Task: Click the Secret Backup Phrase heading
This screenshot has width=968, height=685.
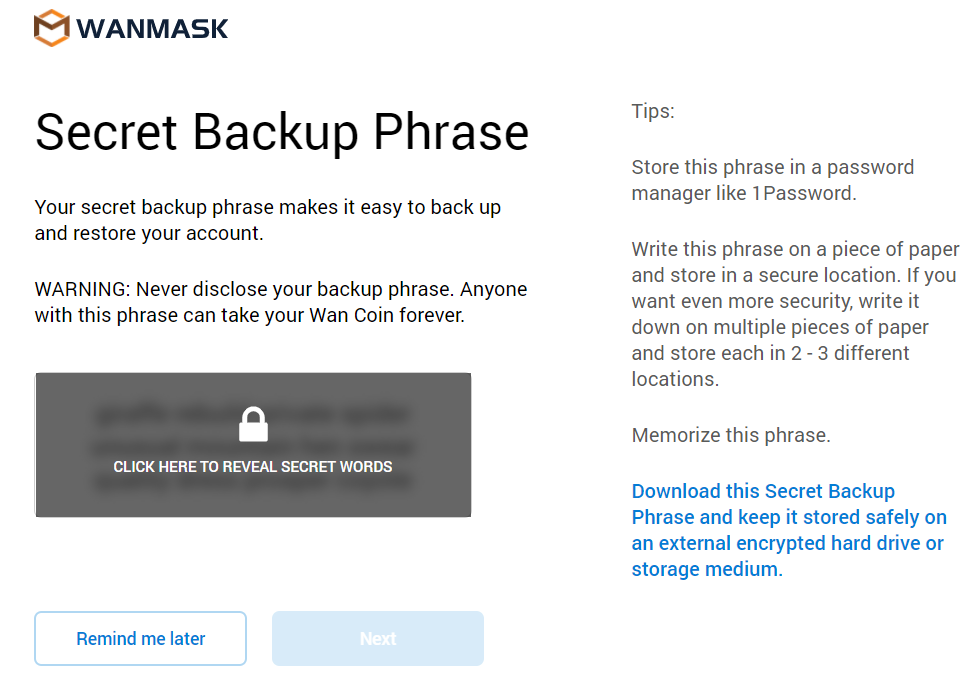Action: pos(282,131)
